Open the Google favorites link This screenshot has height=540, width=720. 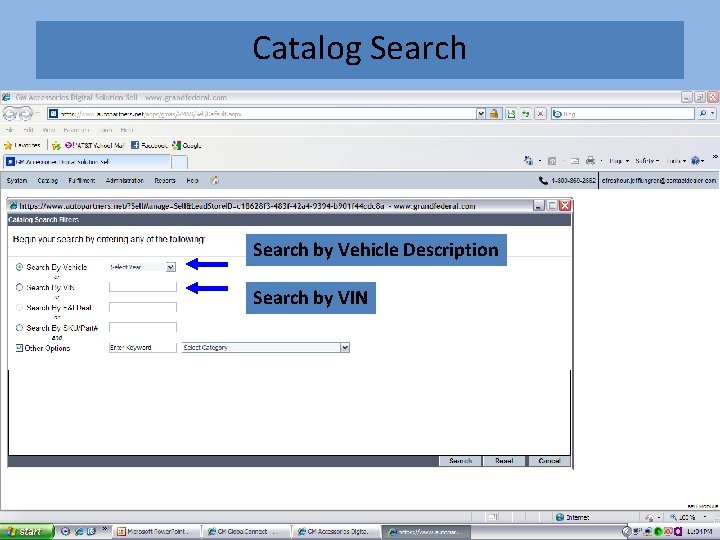coord(187,146)
